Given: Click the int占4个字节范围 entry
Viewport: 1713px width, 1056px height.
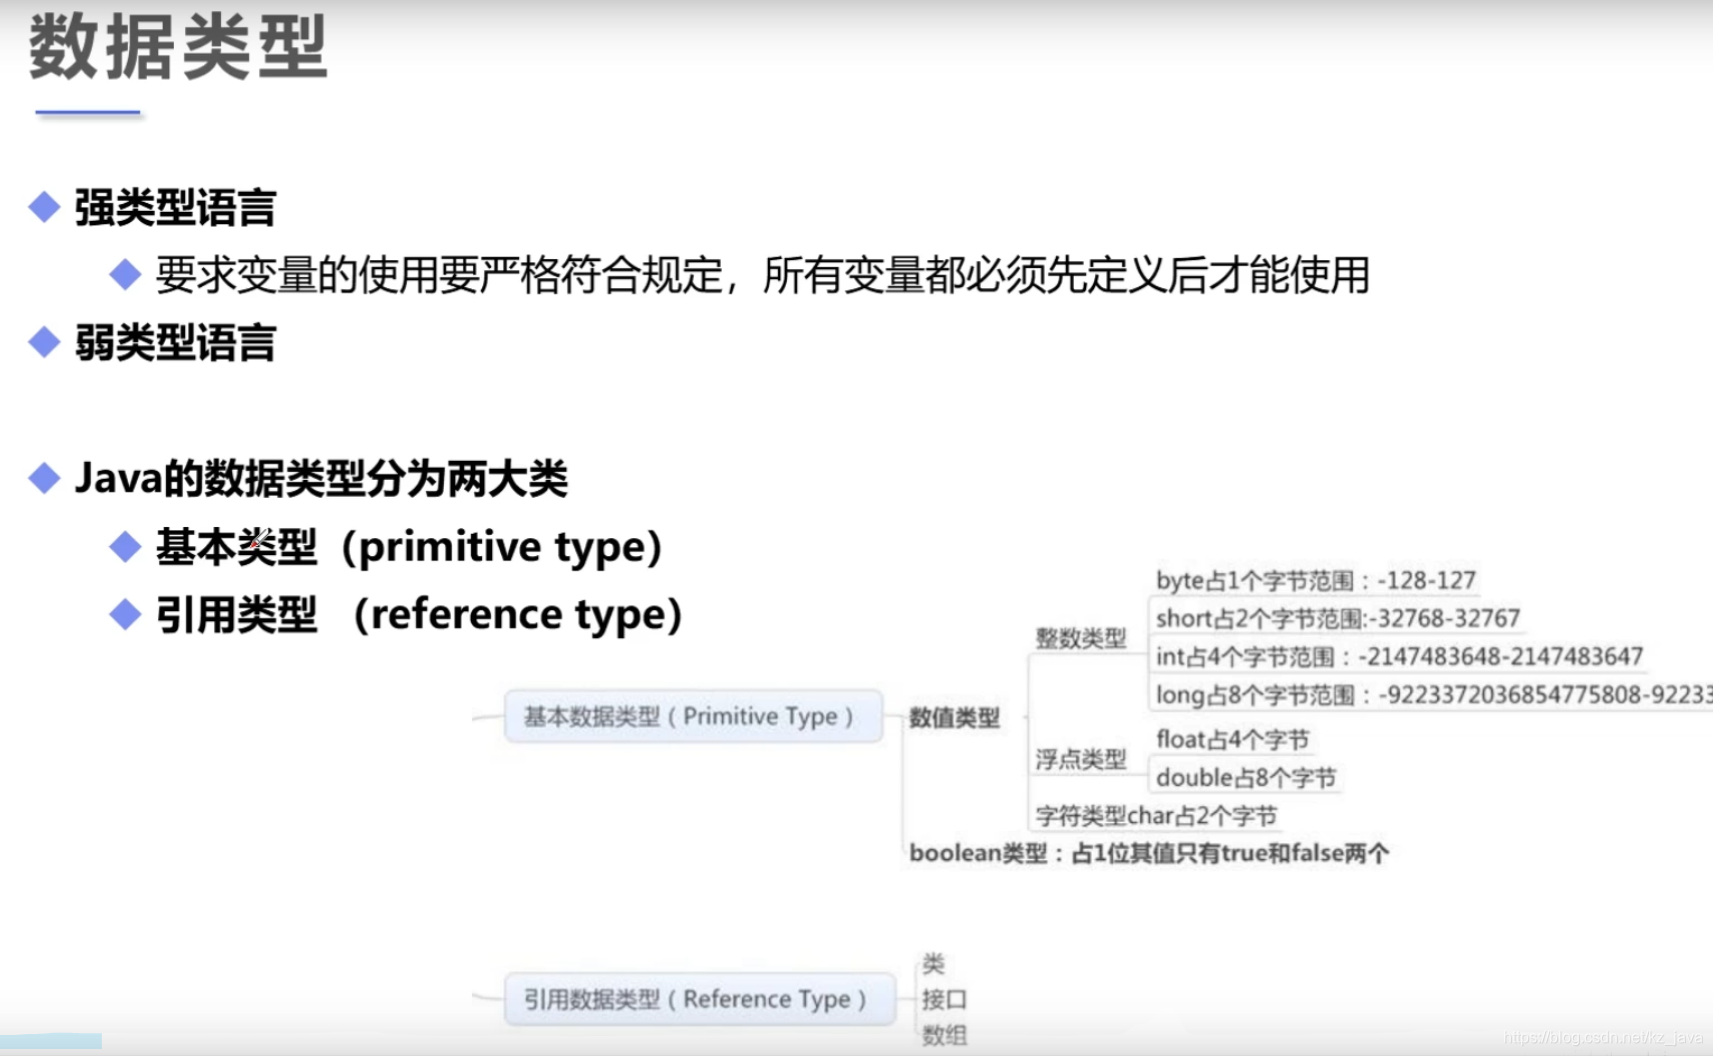Looking at the screenshot, I should pyautogui.click(x=1399, y=656).
